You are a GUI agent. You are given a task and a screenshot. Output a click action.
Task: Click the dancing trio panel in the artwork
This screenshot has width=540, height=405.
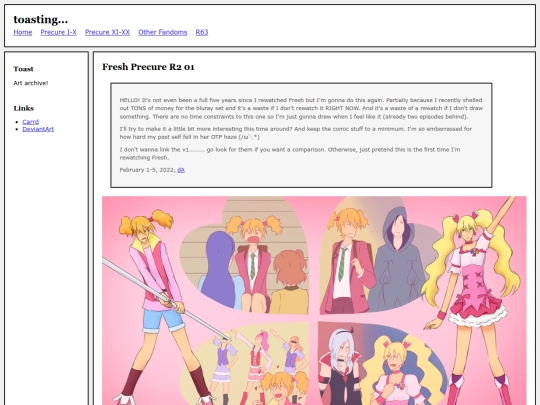click(246, 363)
